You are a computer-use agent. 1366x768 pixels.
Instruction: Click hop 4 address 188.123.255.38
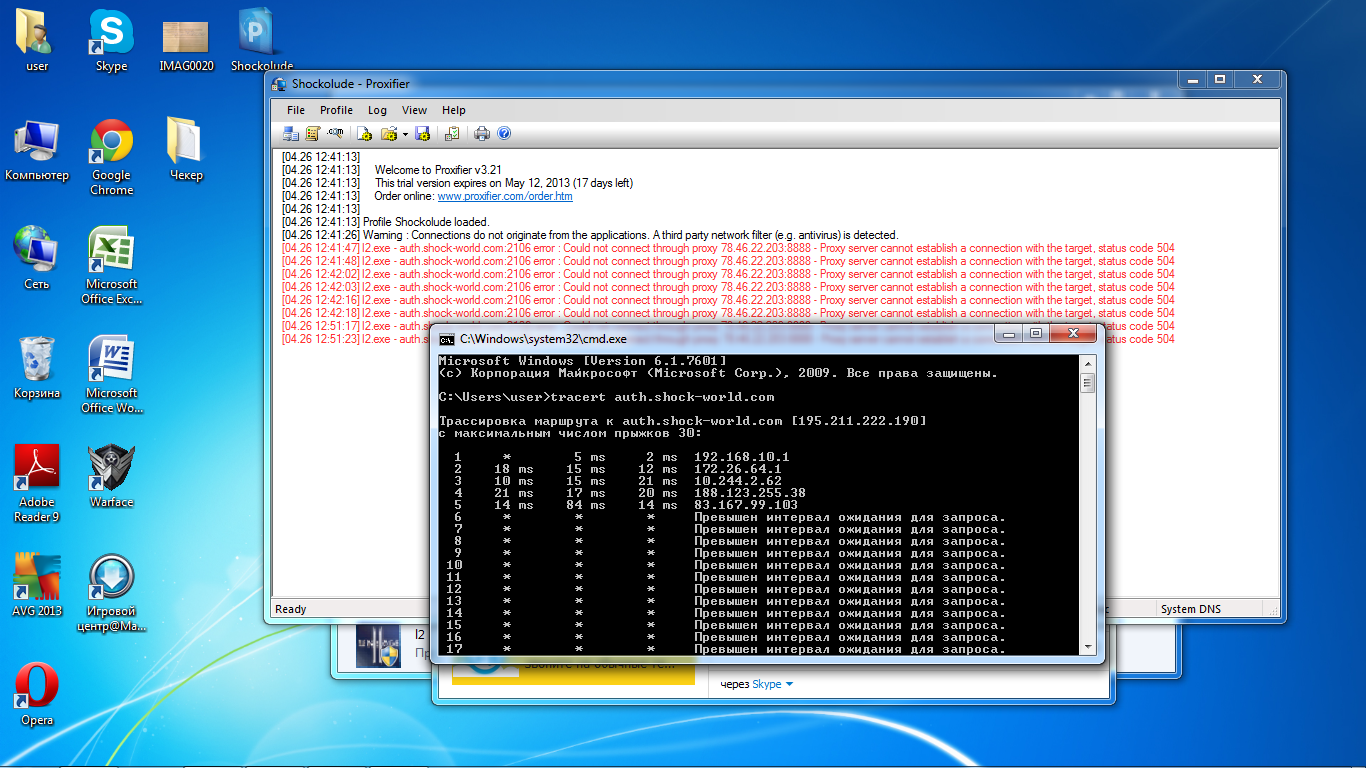tap(749, 493)
